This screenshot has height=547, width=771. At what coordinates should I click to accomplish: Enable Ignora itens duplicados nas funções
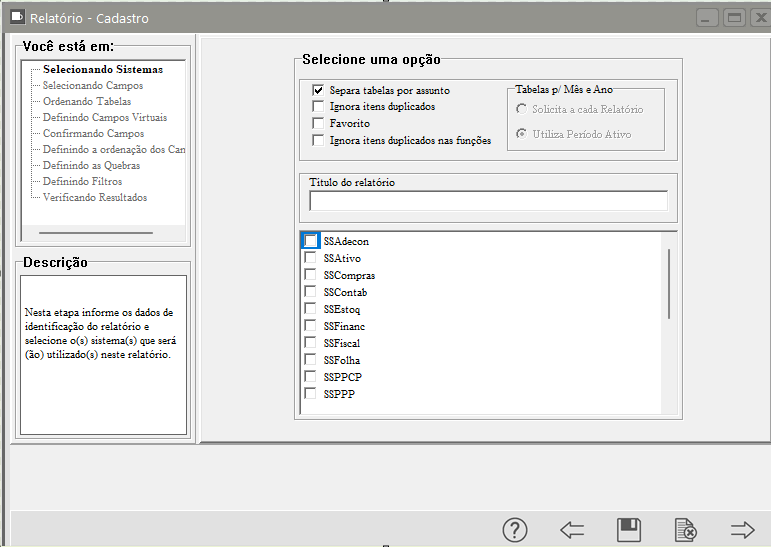tap(319, 140)
